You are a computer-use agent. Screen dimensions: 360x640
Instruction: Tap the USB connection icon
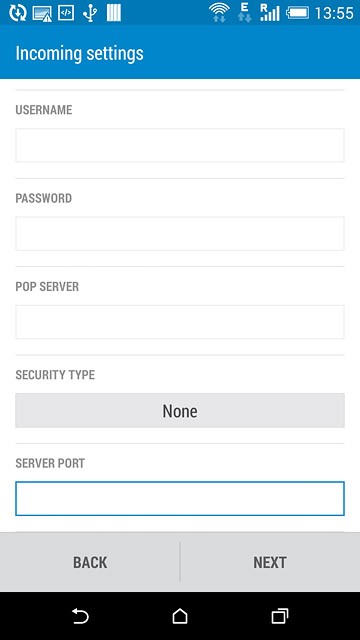pyautogui.click(x=90, y=13)
